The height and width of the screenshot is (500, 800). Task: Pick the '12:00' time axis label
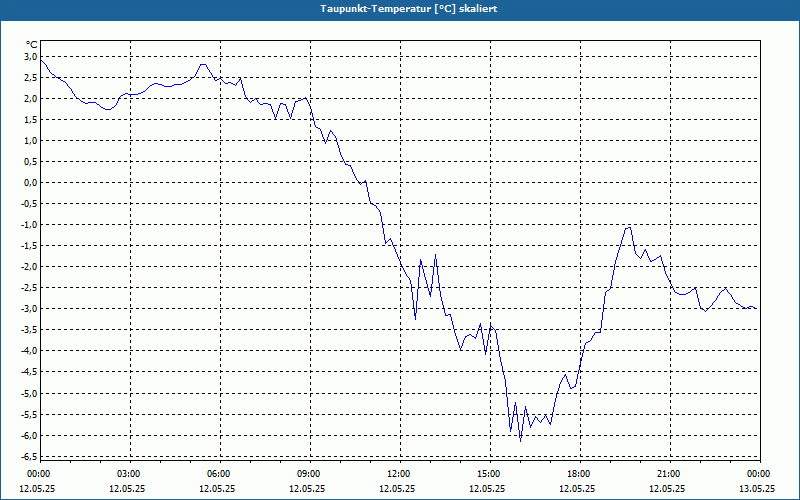(398, 474)
